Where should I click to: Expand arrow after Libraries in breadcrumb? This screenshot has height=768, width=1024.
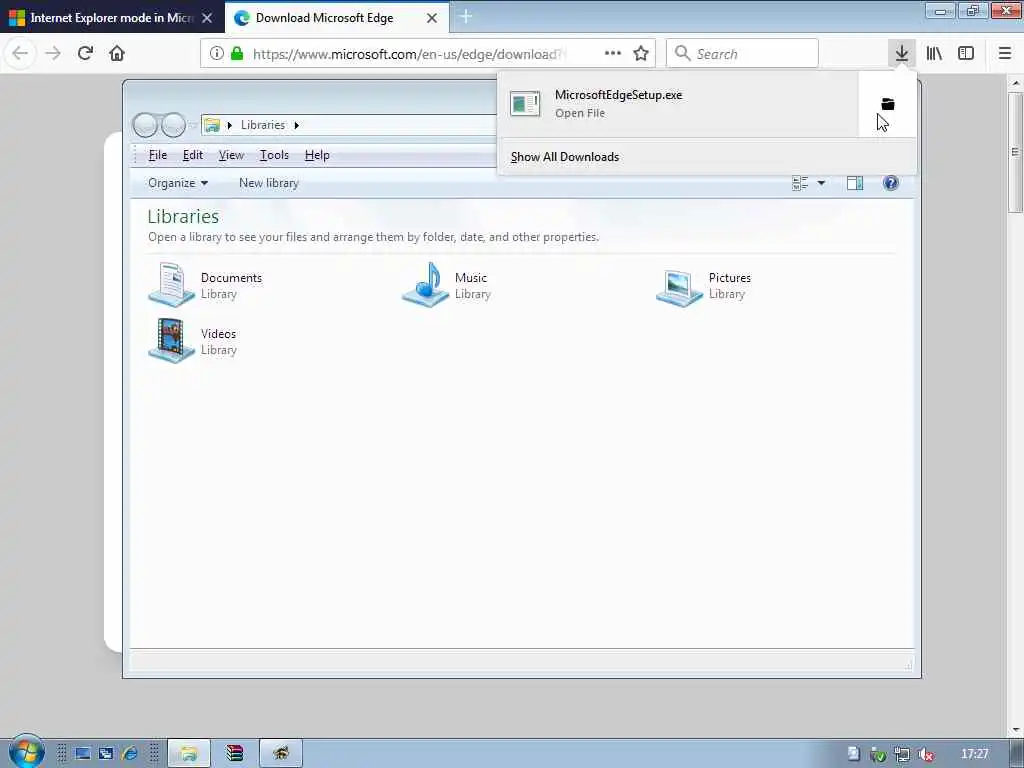[x=296, y=125]
